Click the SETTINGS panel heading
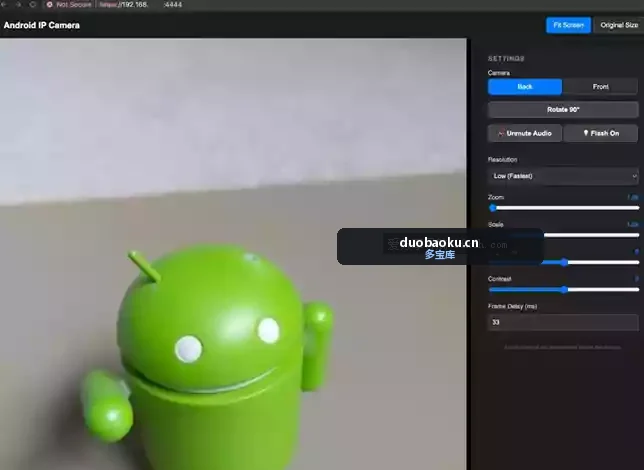This screenshot has width=644, height=470. click(506, 59)
